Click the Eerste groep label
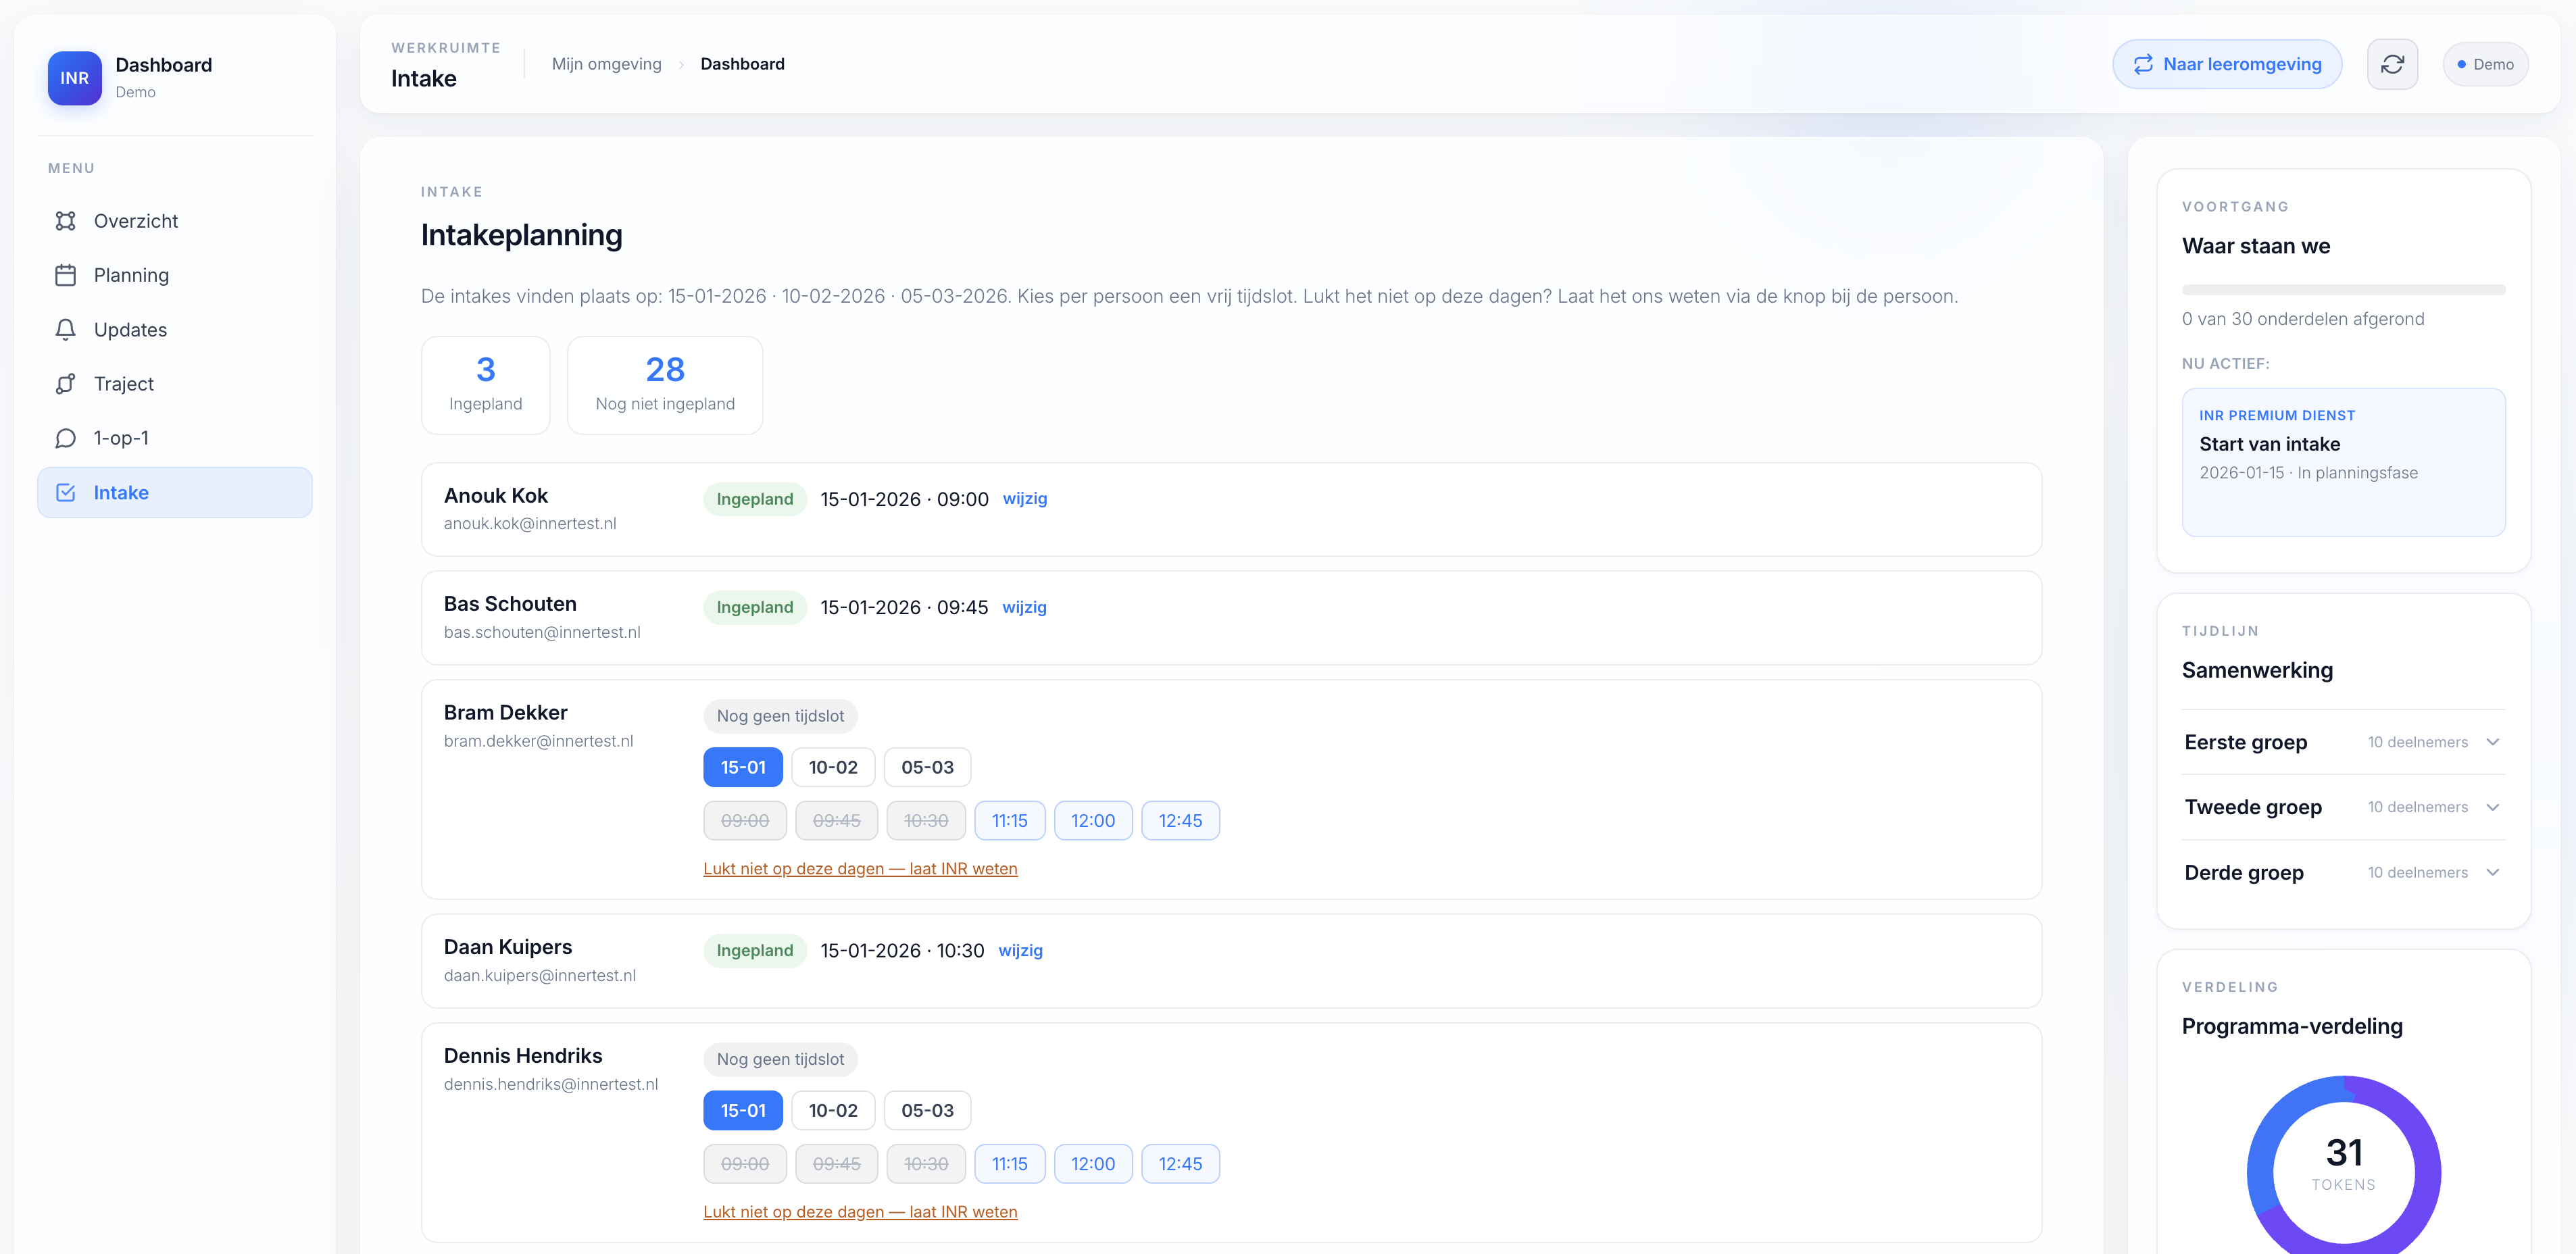This screenshot has width=2576, height=1254. coord(2245,742)
